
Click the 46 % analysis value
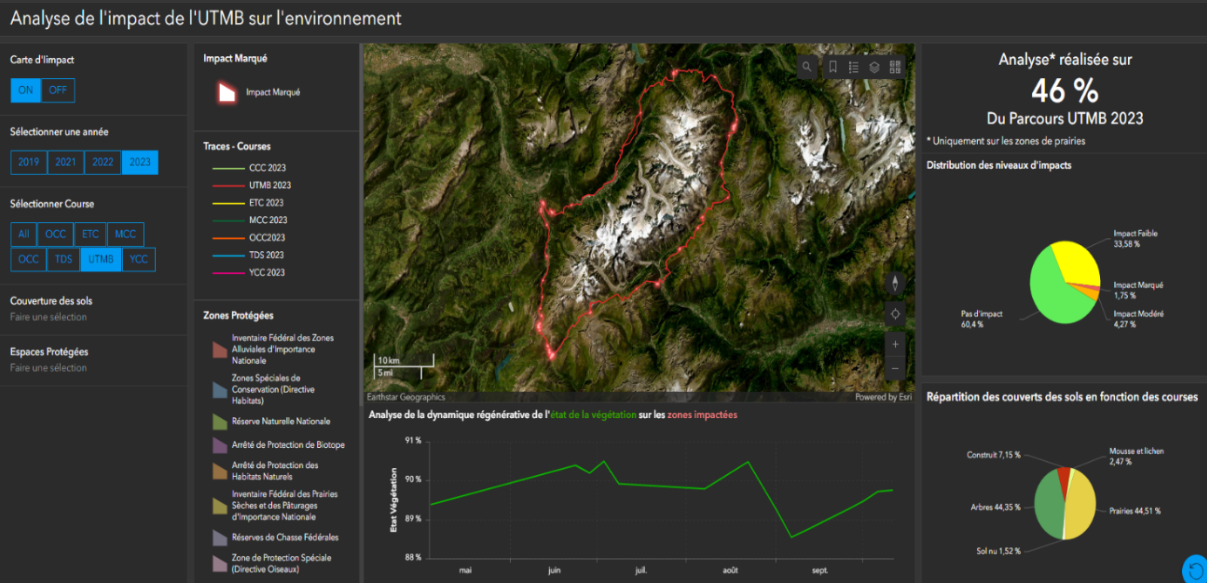coord(1065,91)
